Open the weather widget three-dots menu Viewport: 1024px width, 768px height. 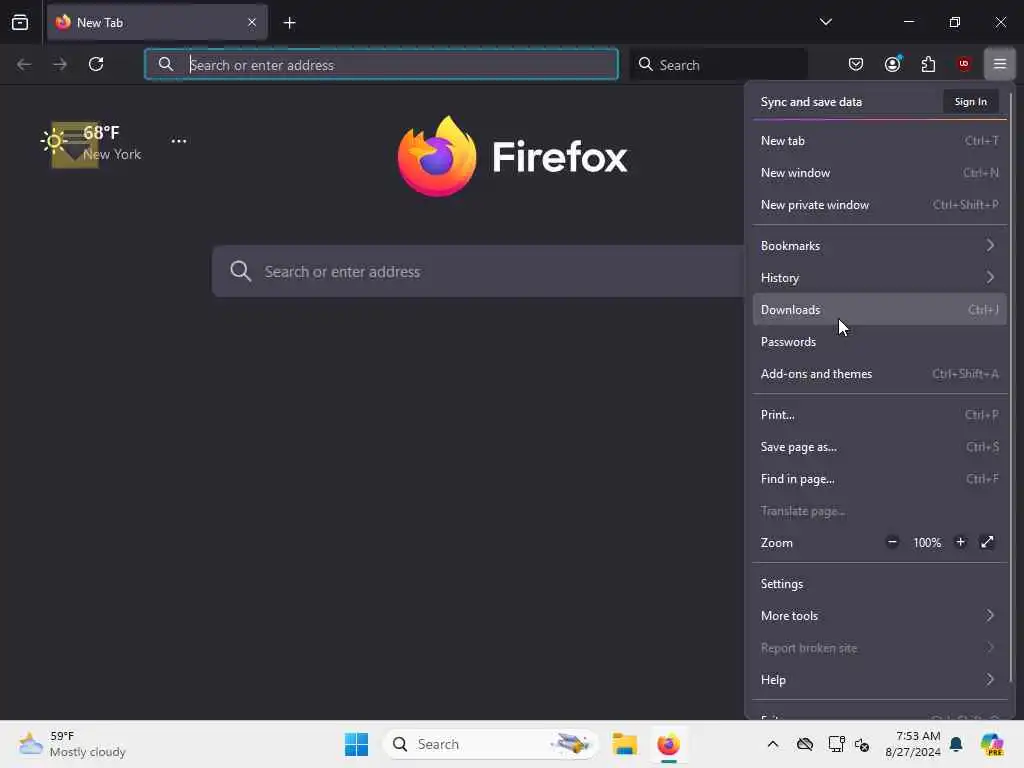(178, 141)
